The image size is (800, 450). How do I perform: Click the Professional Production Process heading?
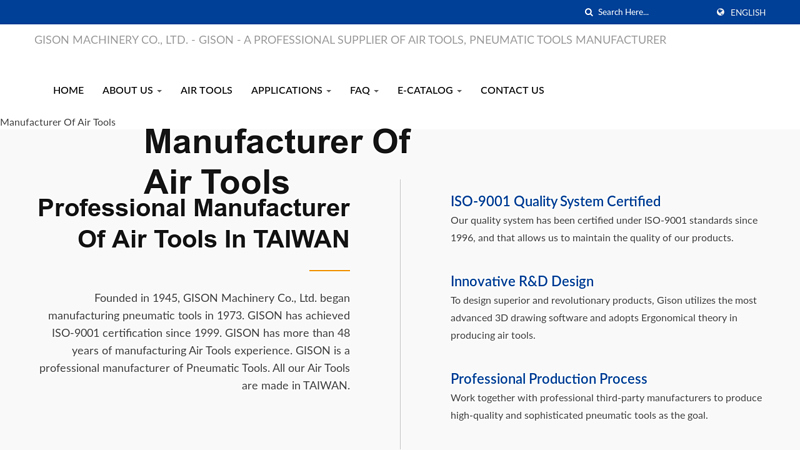click(548, 379)
